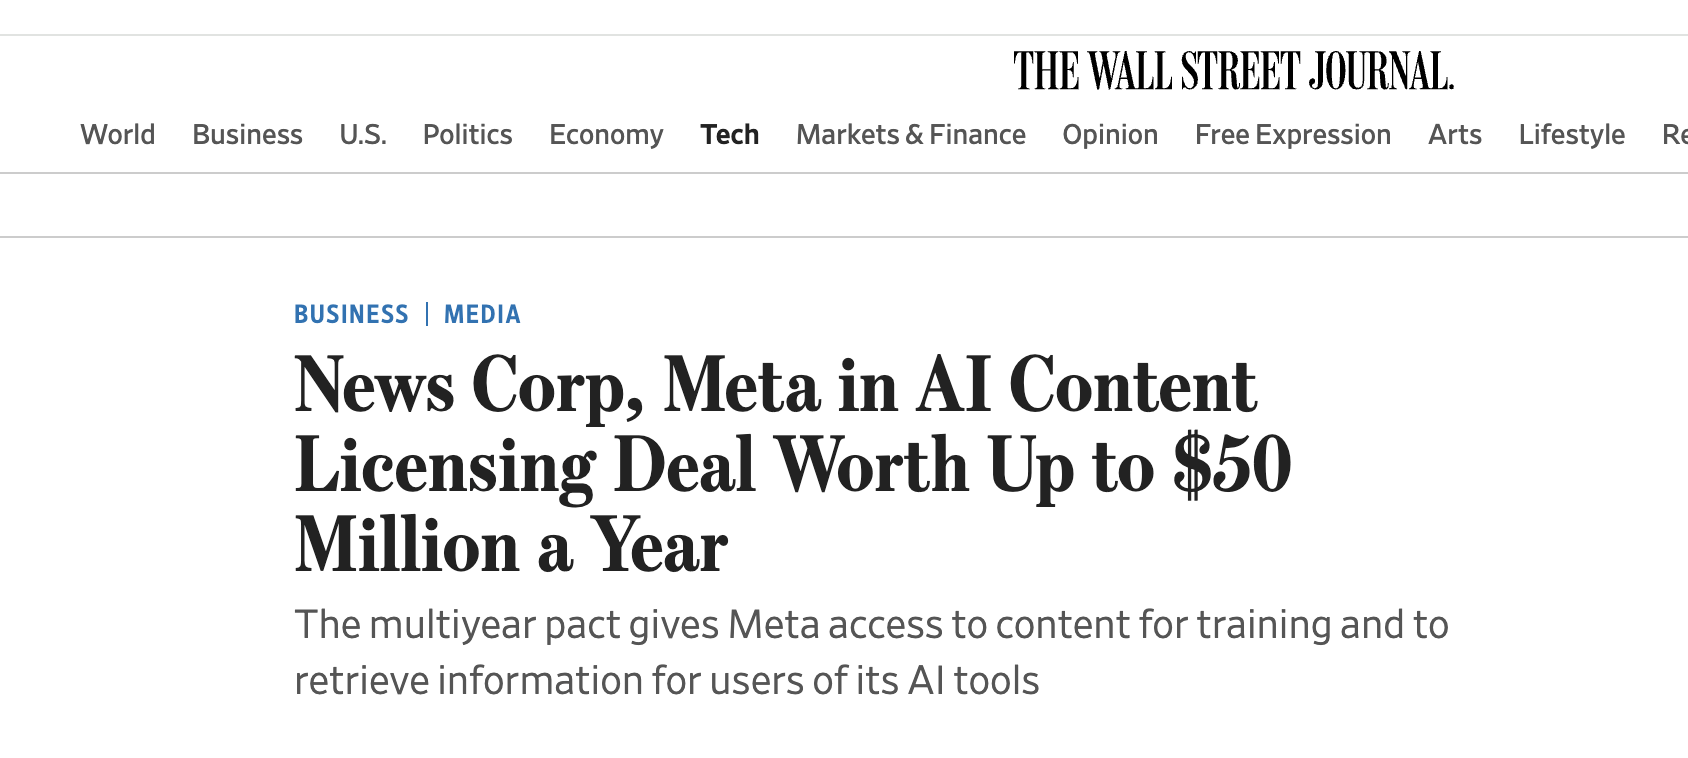Viewport: 1688px width, 758px height.
Task: Select the currently active Tech tab
Action: pyautogui.click(x=729, y=134)
